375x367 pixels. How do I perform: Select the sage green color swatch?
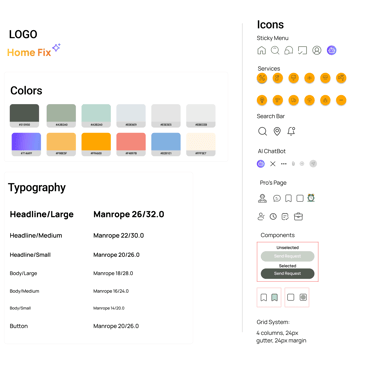[61, 116]
